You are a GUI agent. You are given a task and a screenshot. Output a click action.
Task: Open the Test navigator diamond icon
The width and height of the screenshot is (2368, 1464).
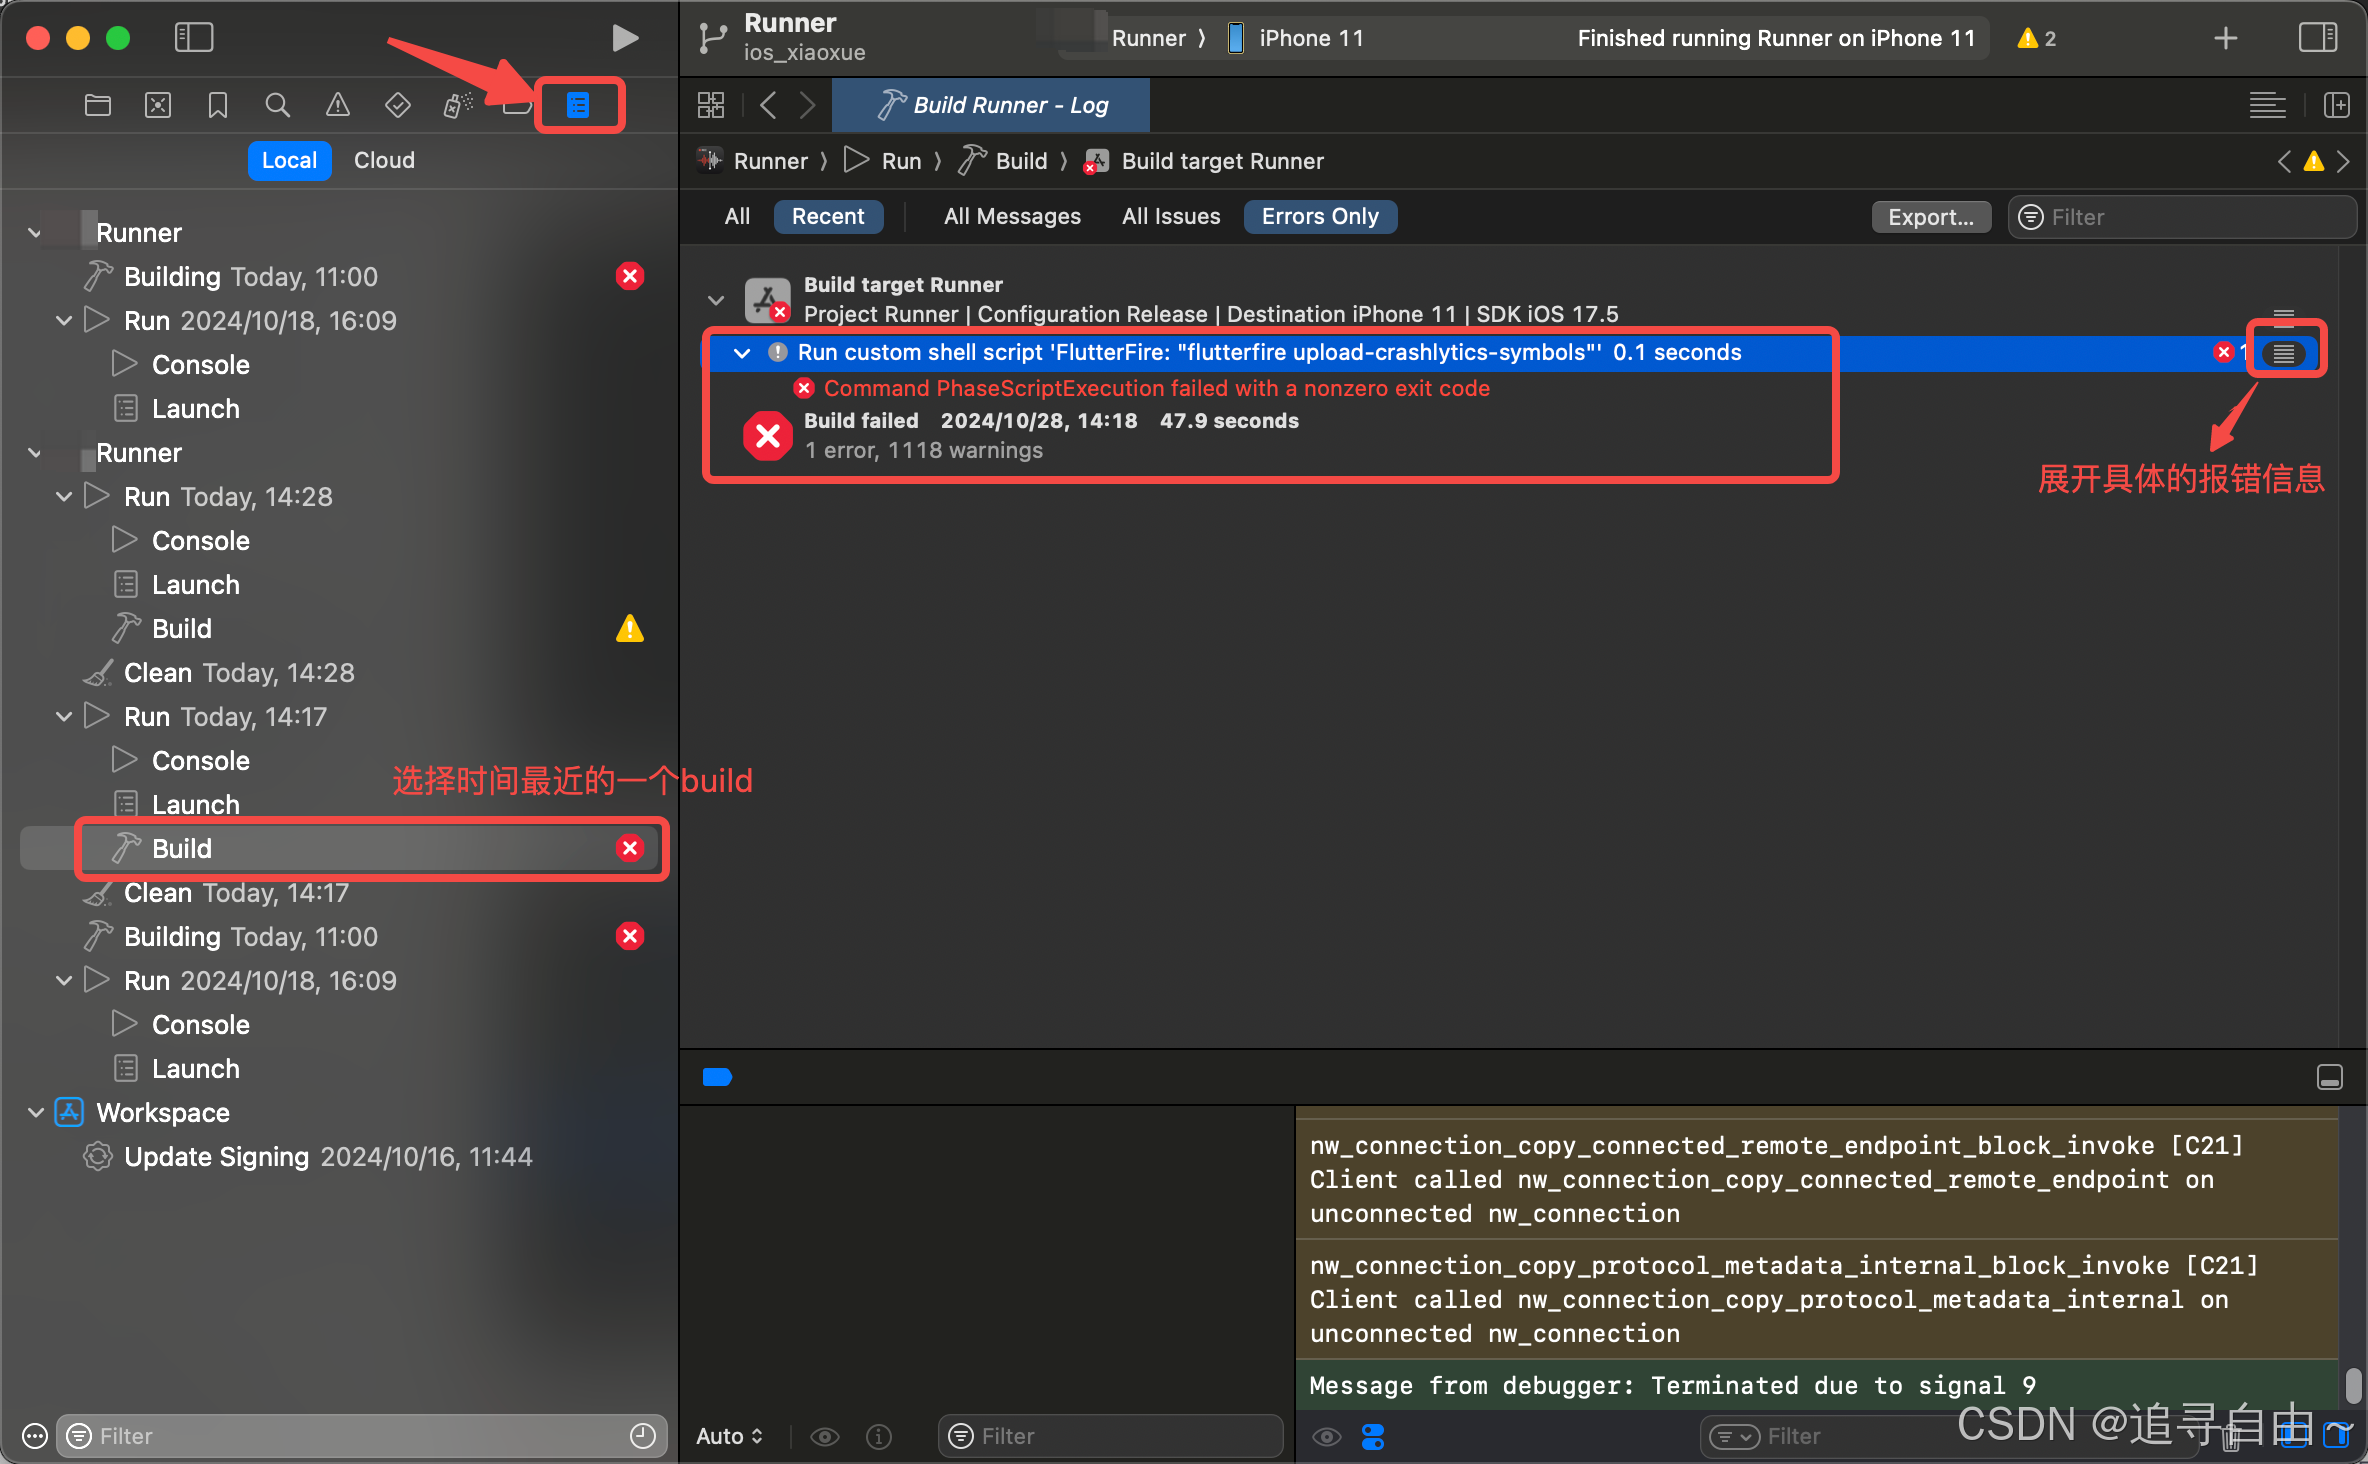click(x=398, y=105)
